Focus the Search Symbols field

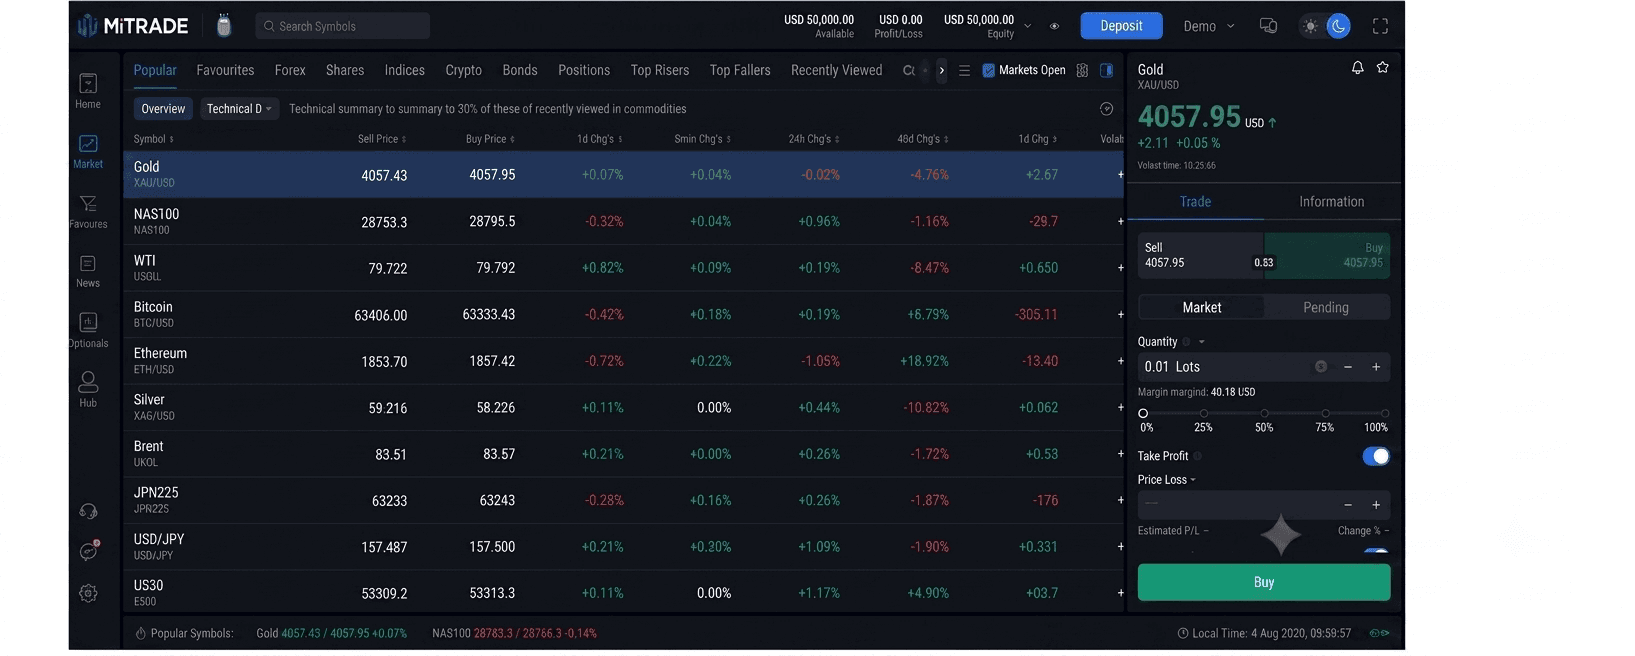click(343, 26)
